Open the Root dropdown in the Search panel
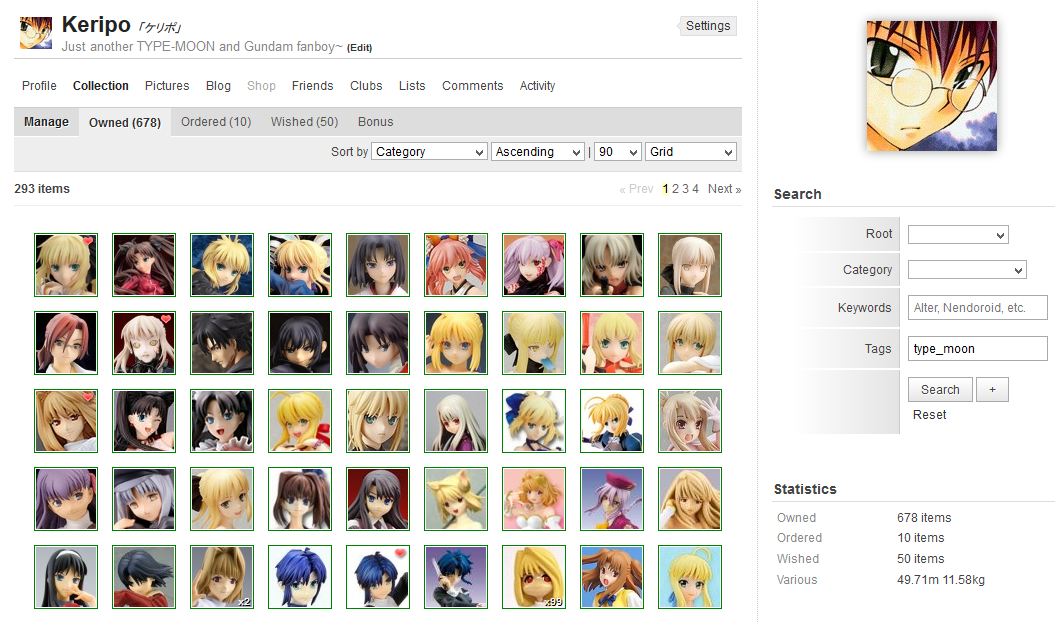The width and height of the screenshot is (1055, 626). pyautogui.click(x=957, y=234)
